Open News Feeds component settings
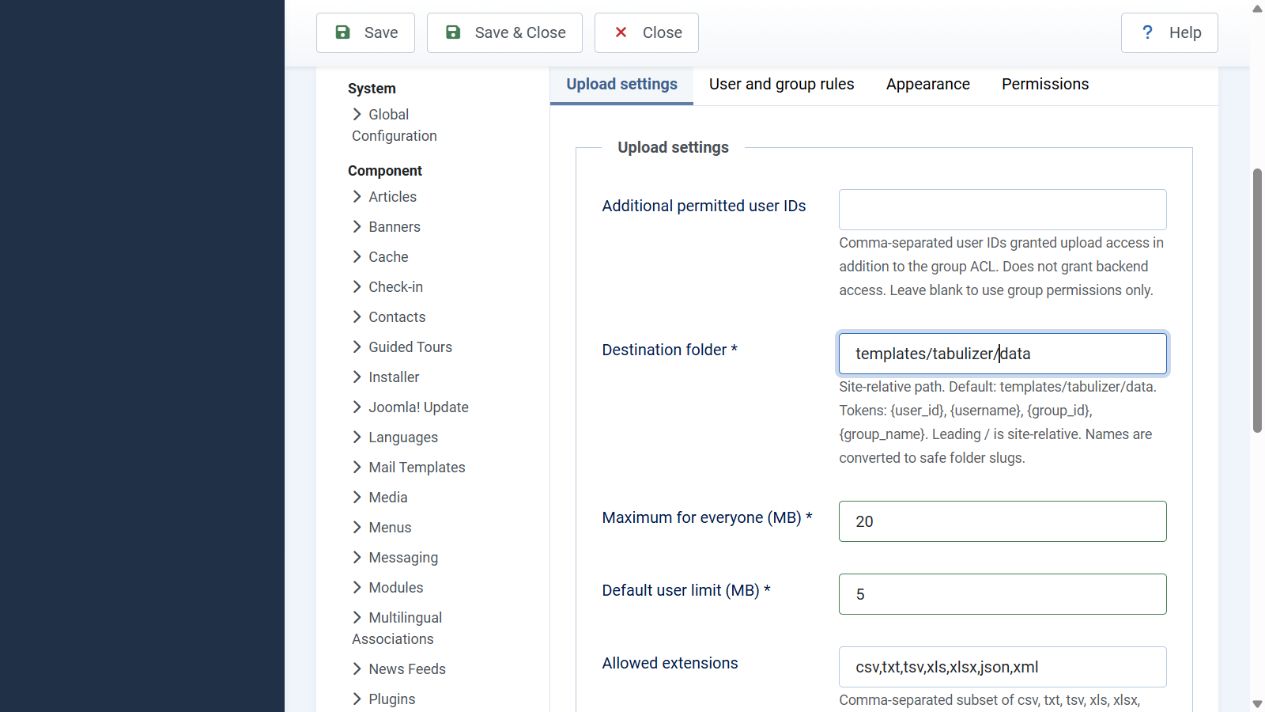Viewport: 1265px width, 712px height. point(399,669)
